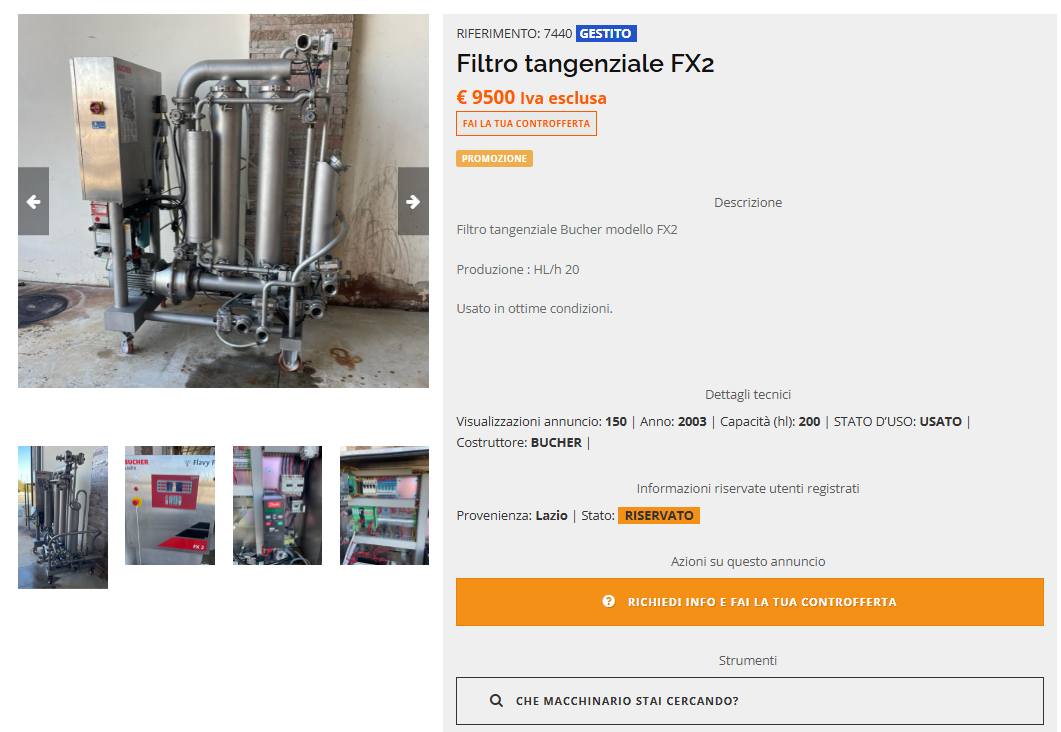Click the USATO condition value
The image size is (1061, 732).
coord(941,421)
